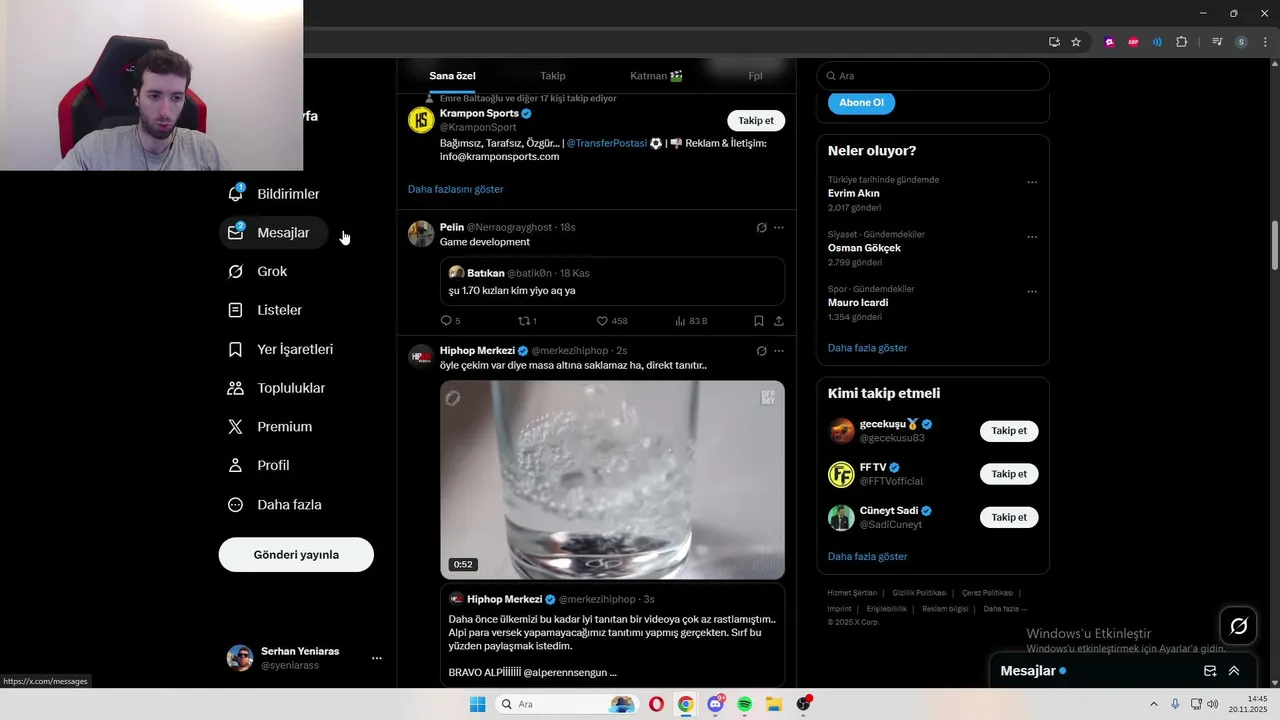
Task: Open Hizmet Şartları footer link
Action: tap(852, 593)
